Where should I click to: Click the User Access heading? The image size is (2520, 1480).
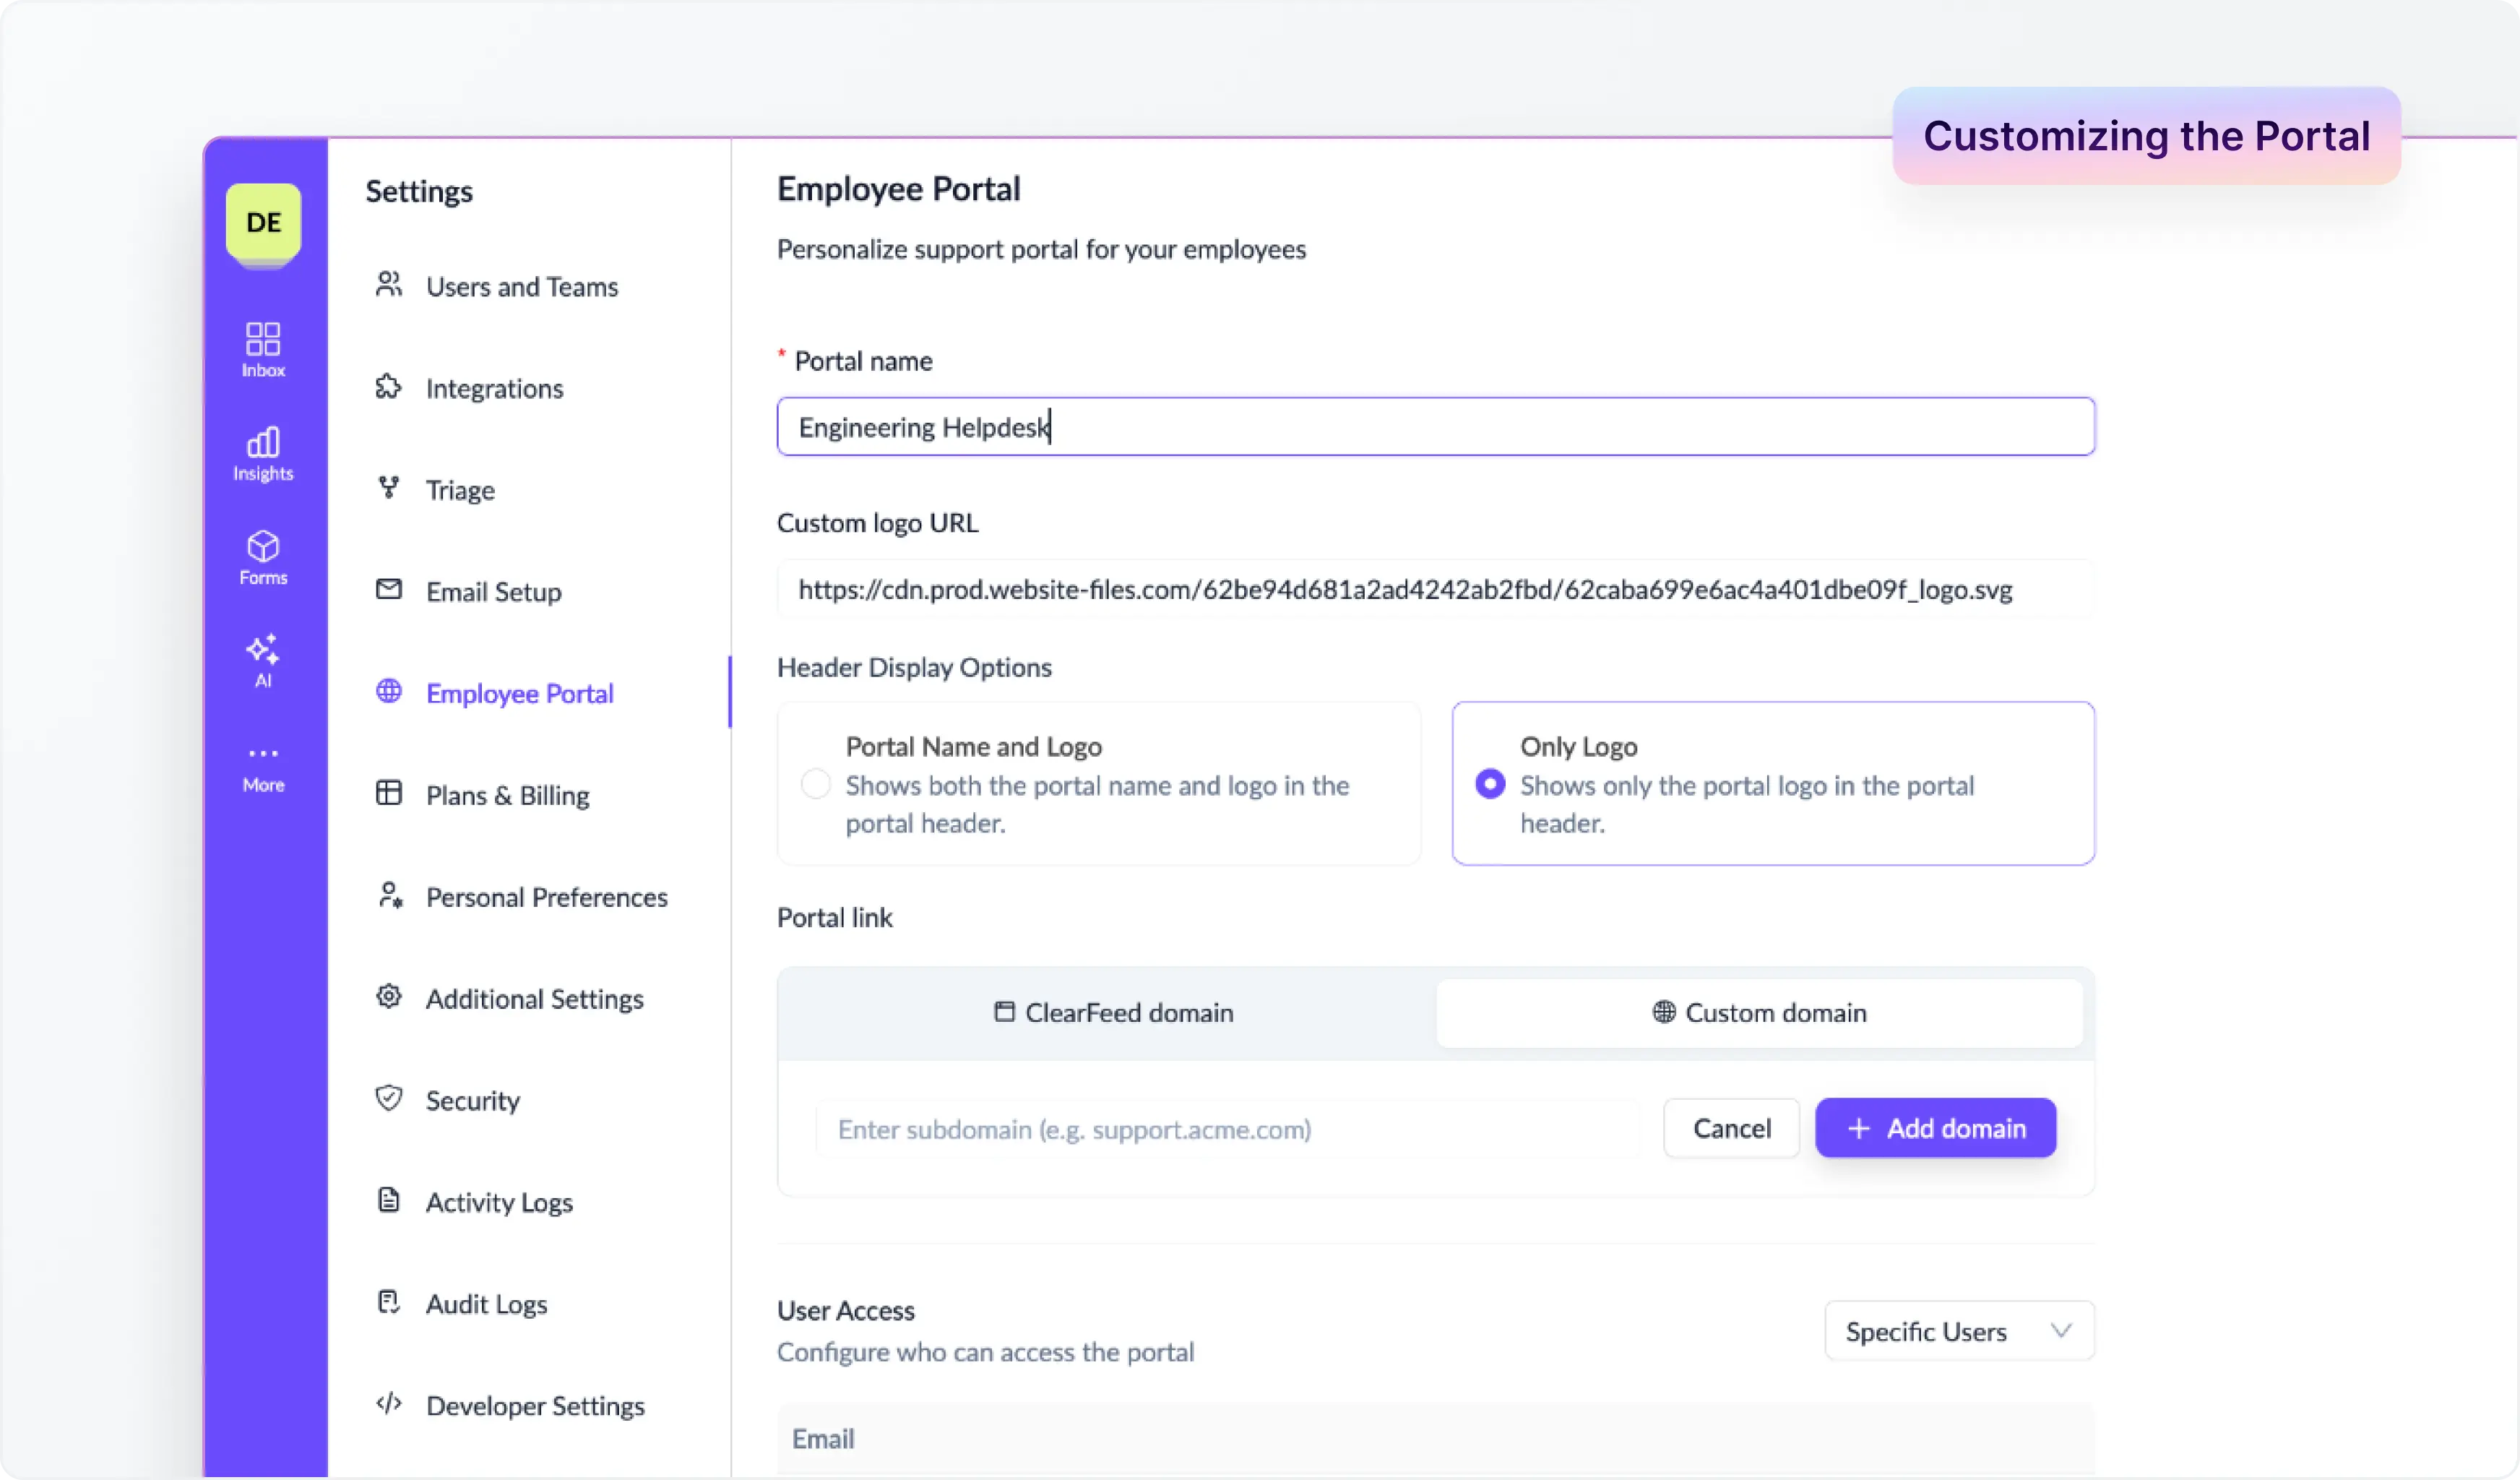tap(845, 1311)
